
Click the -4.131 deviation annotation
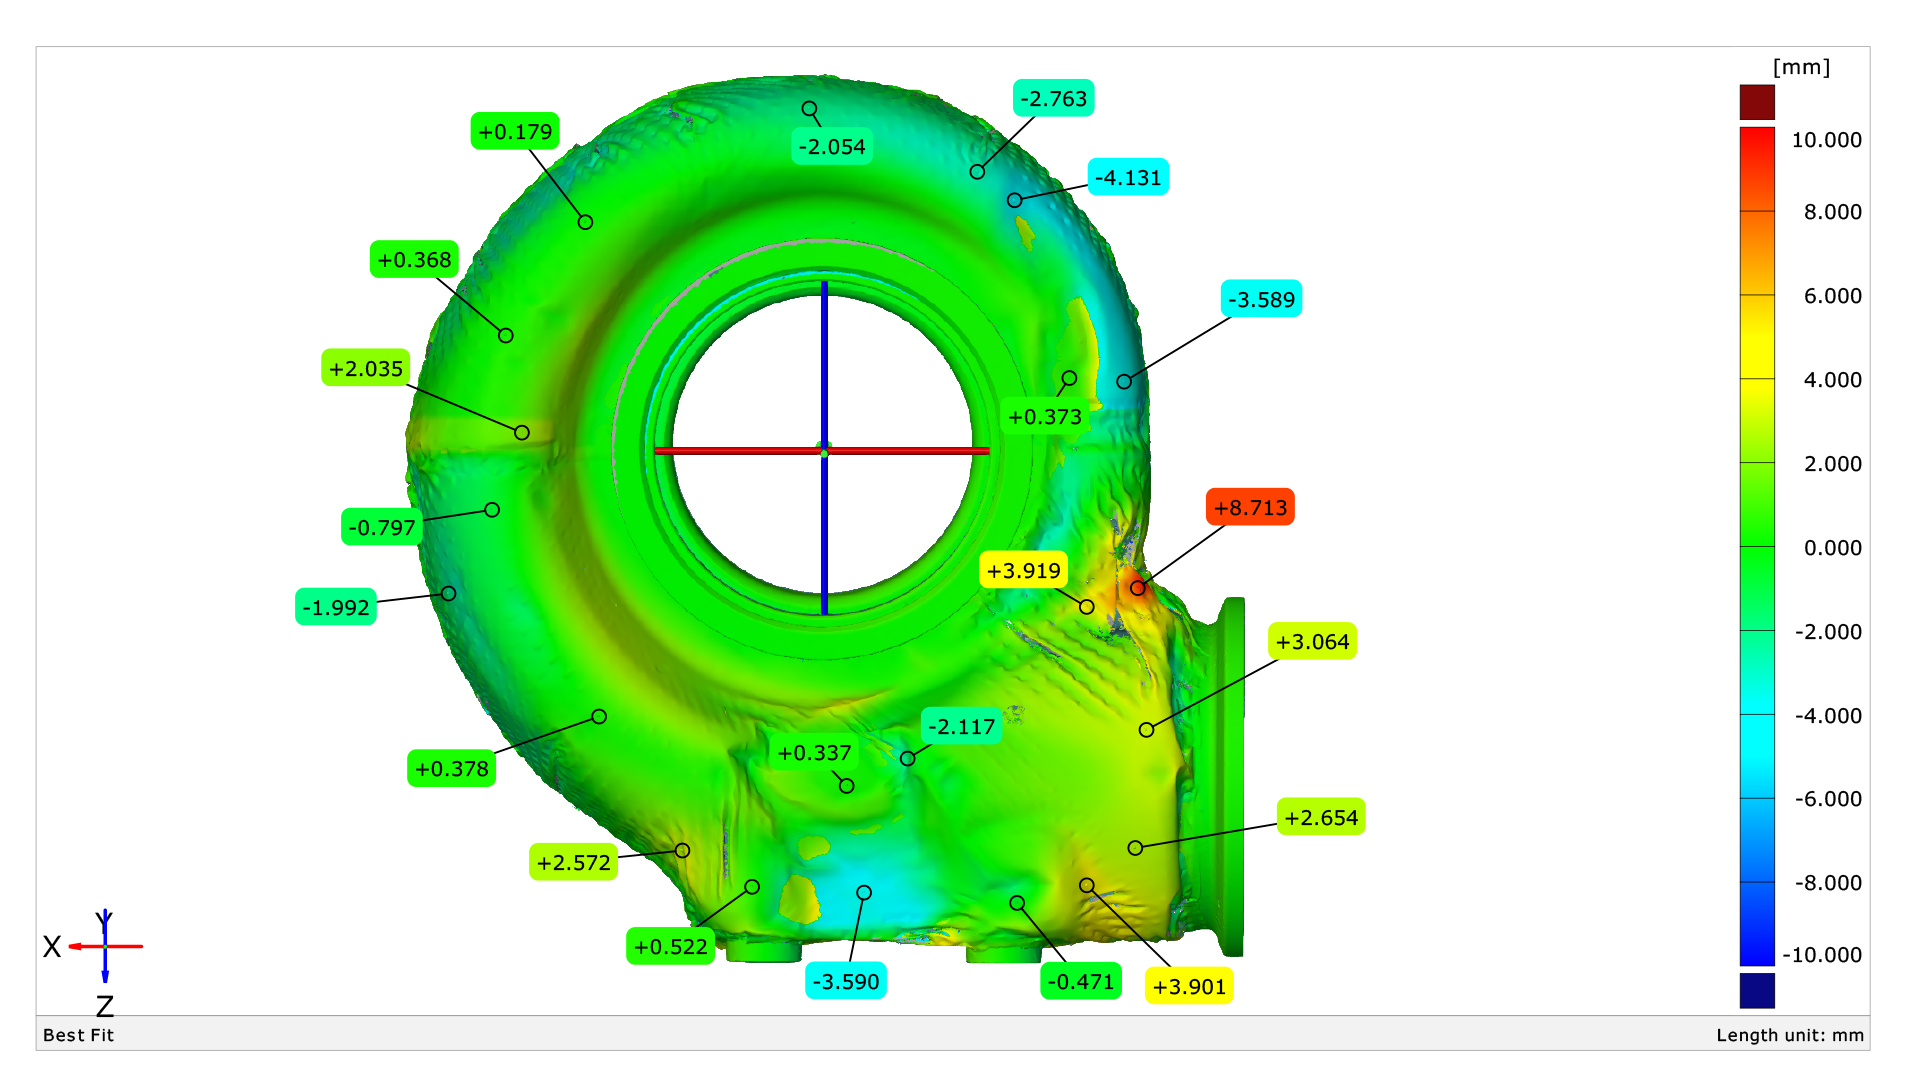(x=1128, y=177)
